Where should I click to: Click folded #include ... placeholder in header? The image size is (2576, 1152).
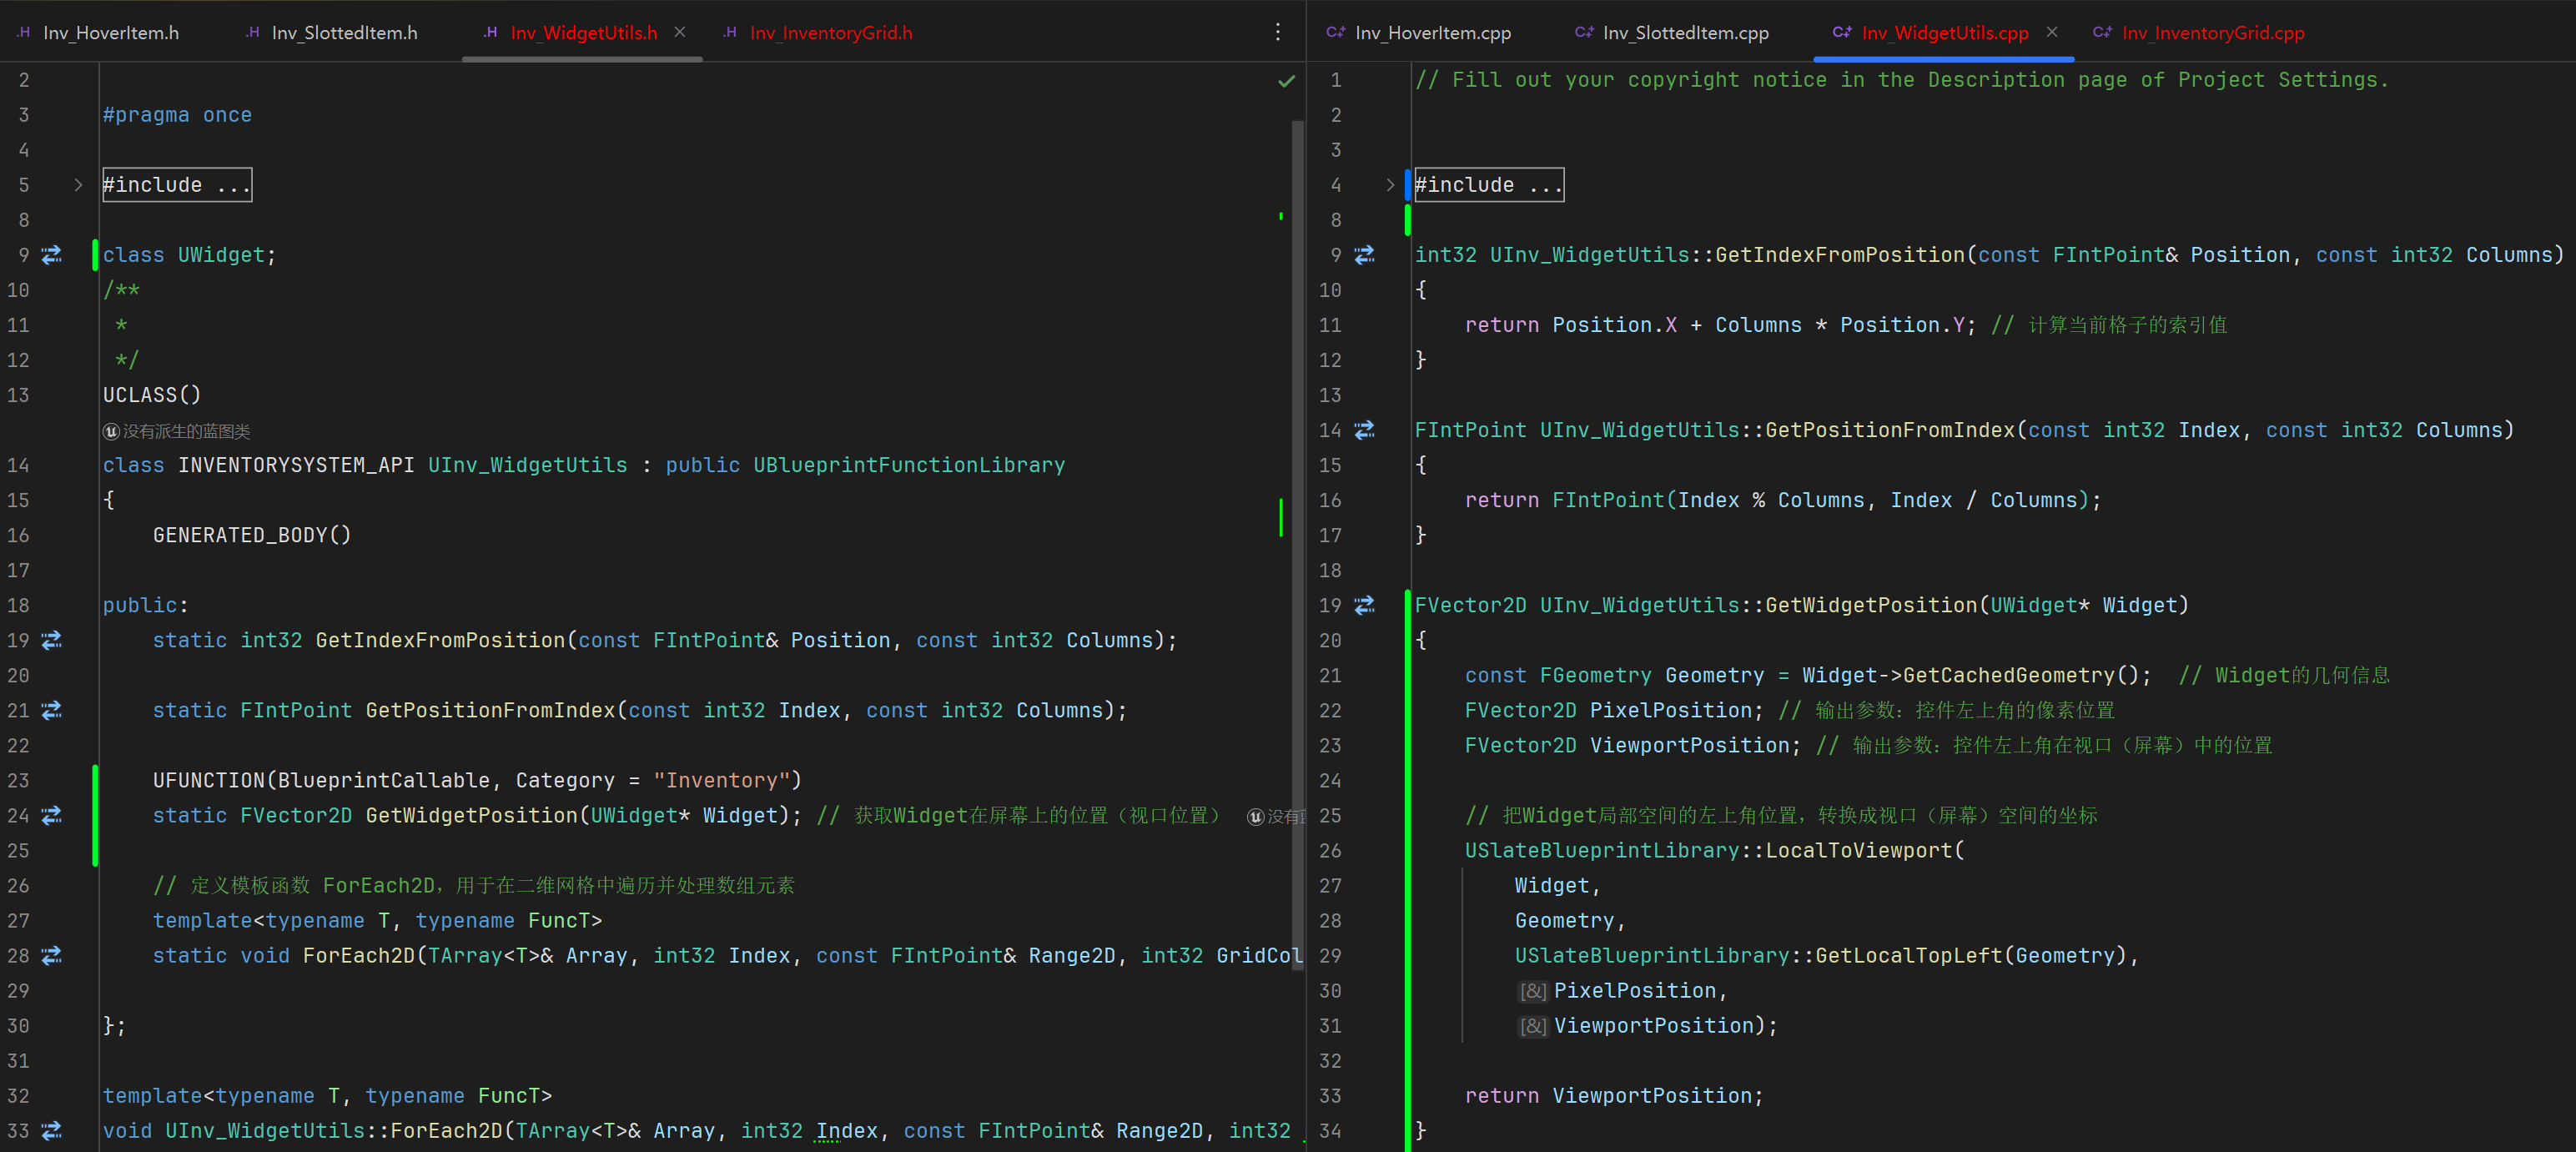point(177,185)
